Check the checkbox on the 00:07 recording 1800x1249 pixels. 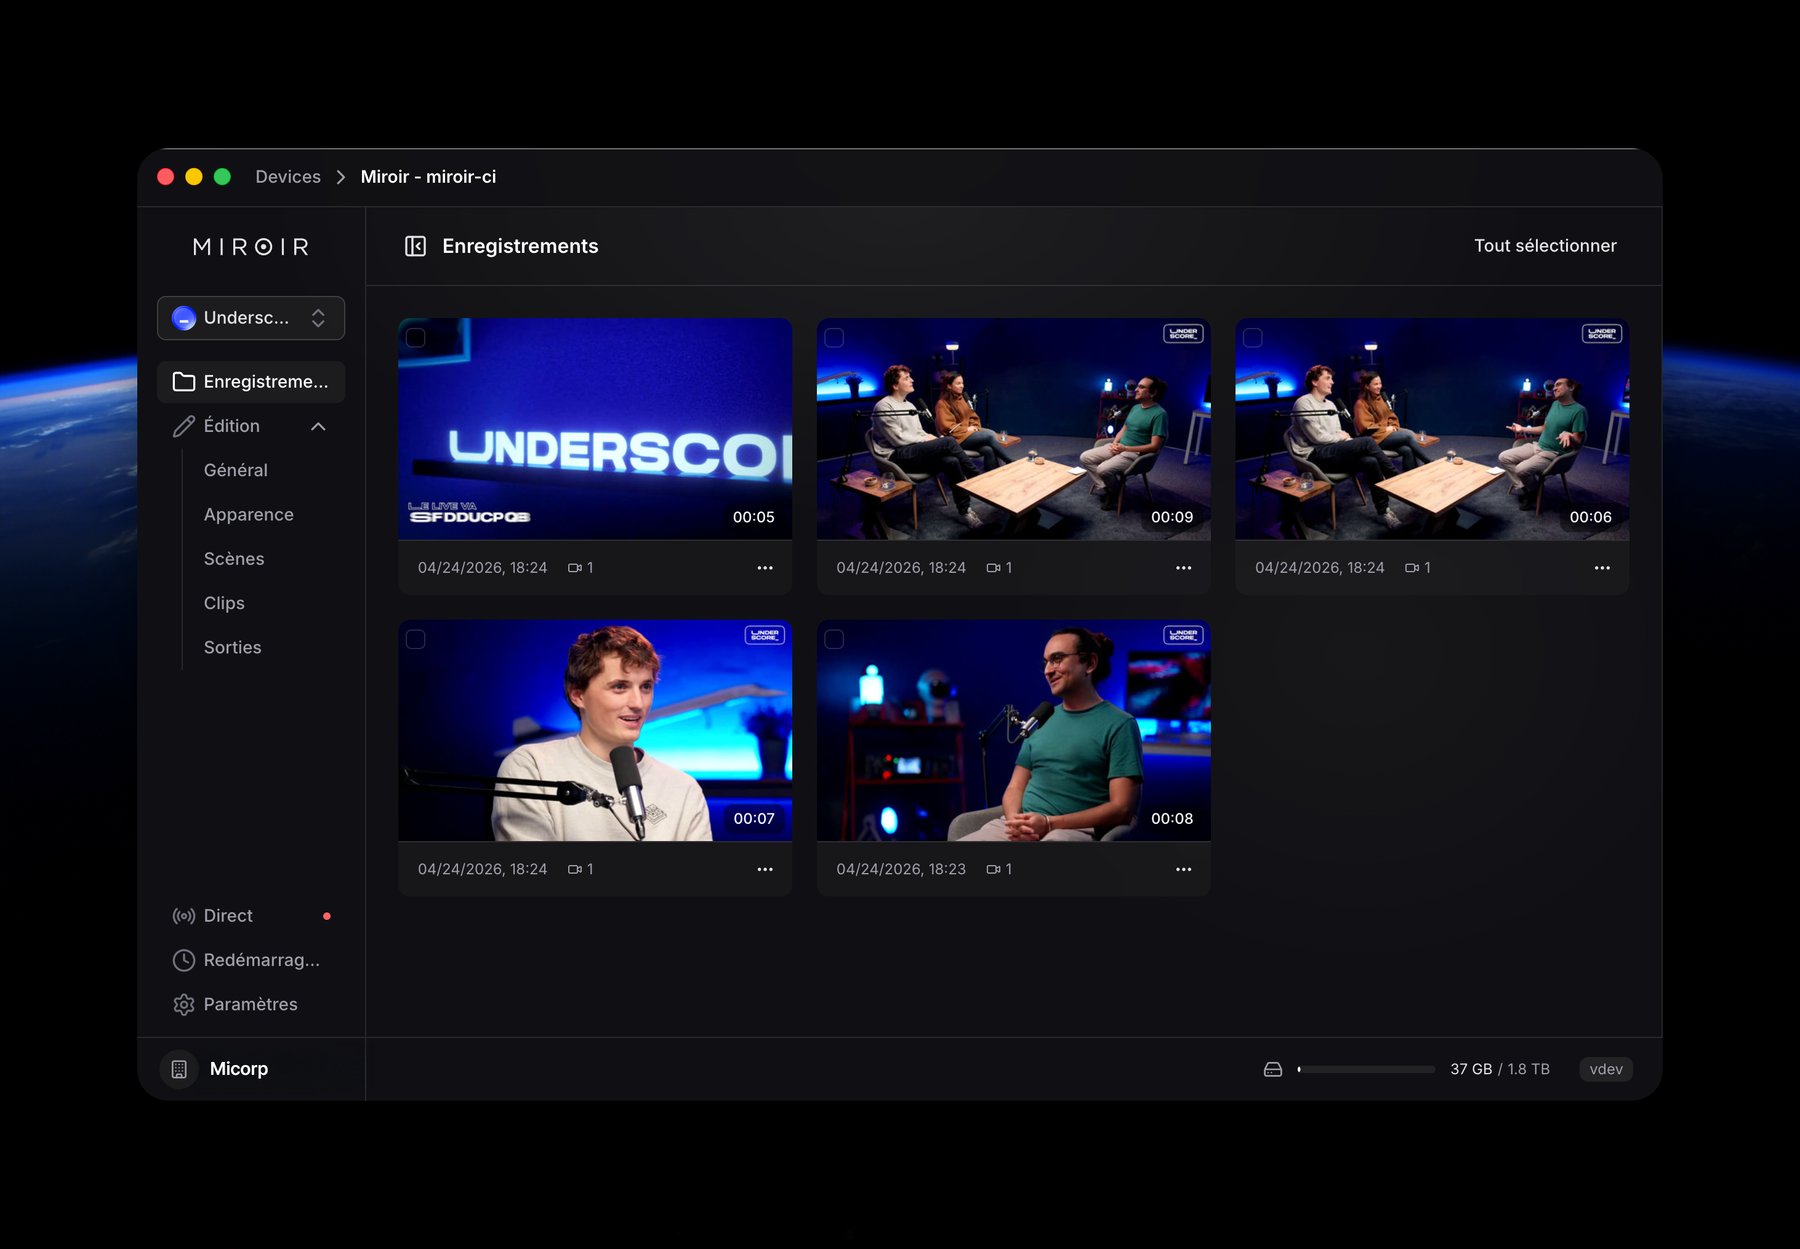417,638
